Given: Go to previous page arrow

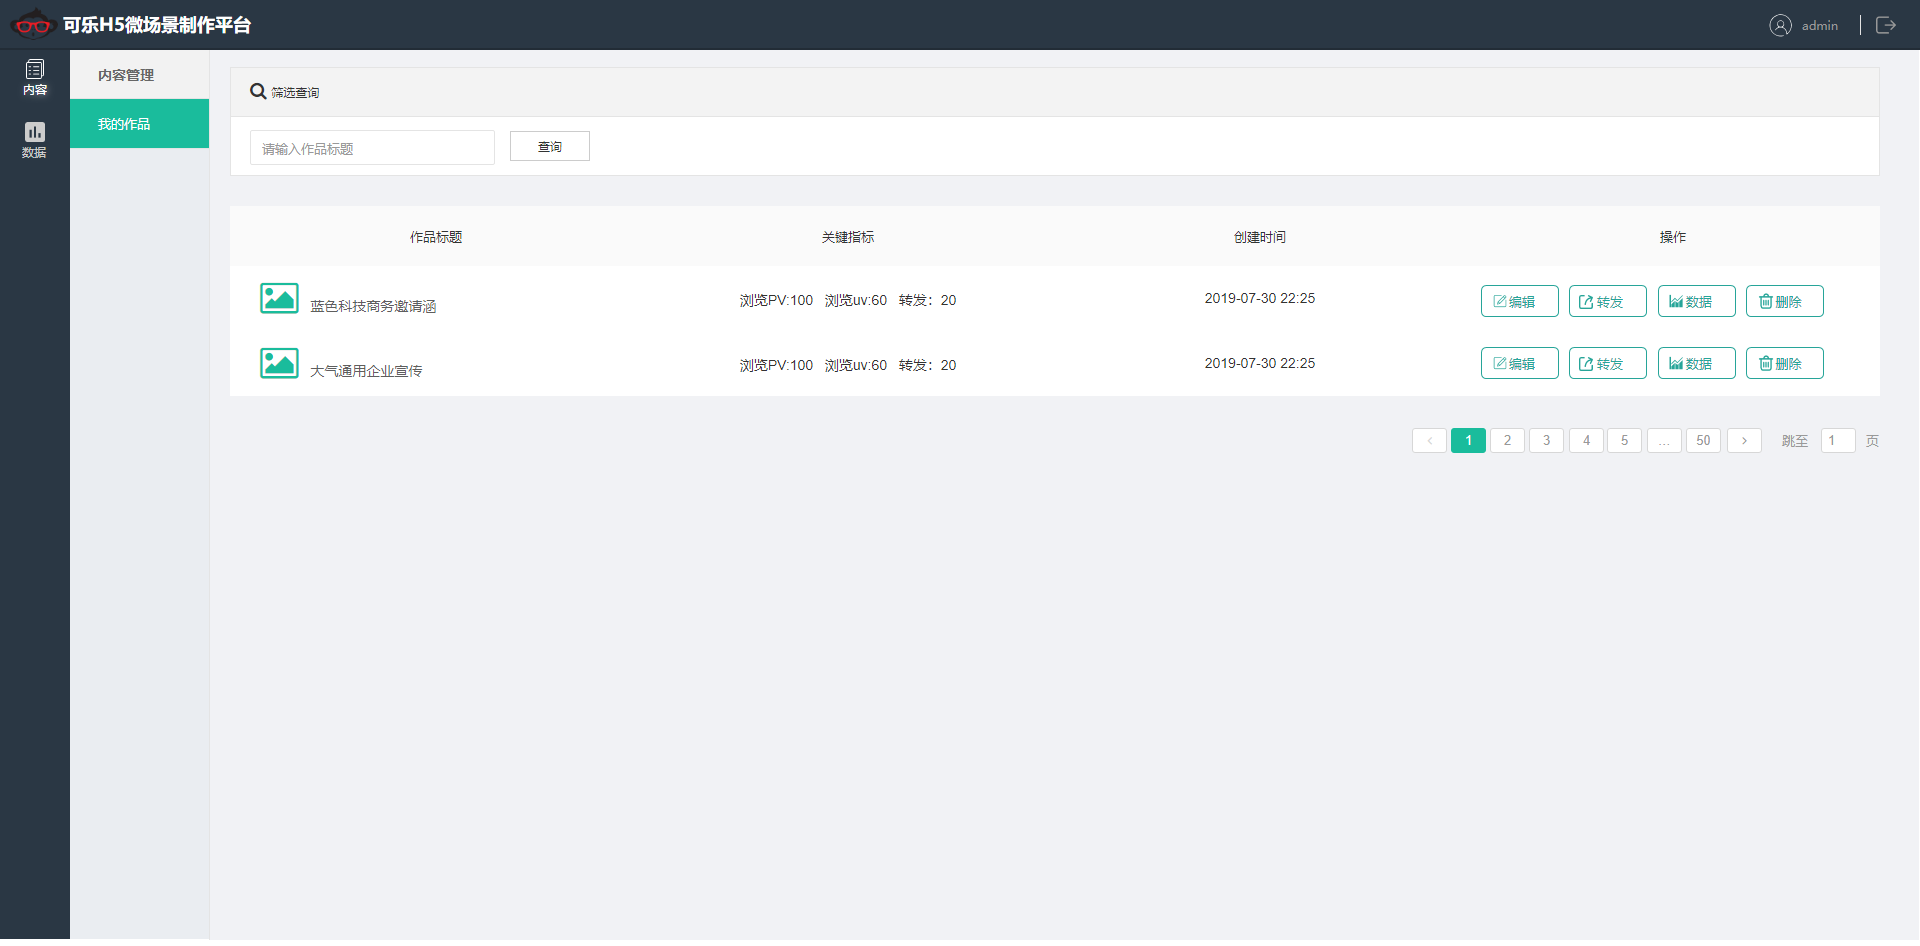Looking at the screenshot, I should [1429, 440].
